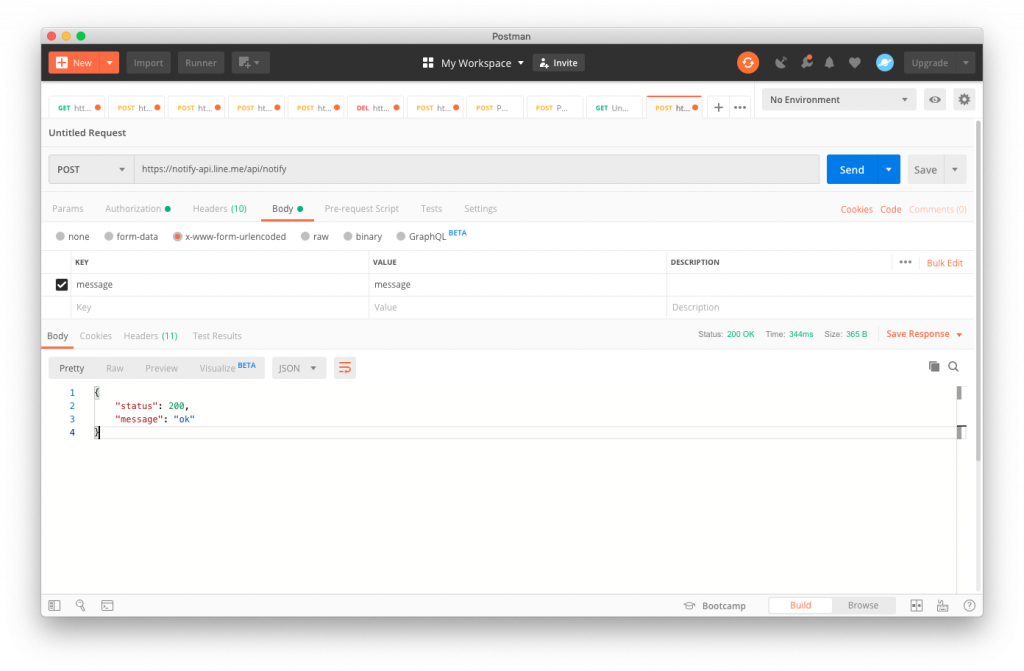Screen dimensions: 1024x671
Task: Click the empty Key input cell
Action: pos(220,307)
